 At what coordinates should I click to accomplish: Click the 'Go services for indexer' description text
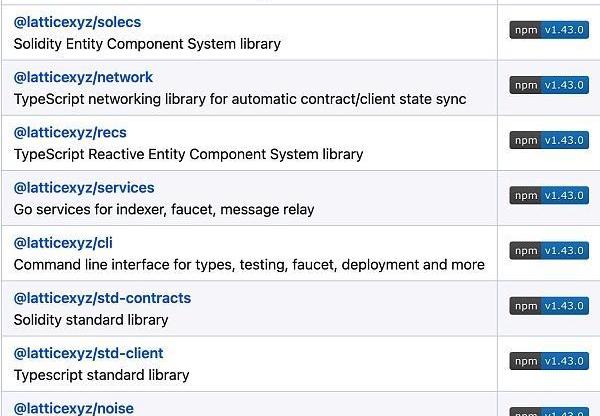coord(164,210)
